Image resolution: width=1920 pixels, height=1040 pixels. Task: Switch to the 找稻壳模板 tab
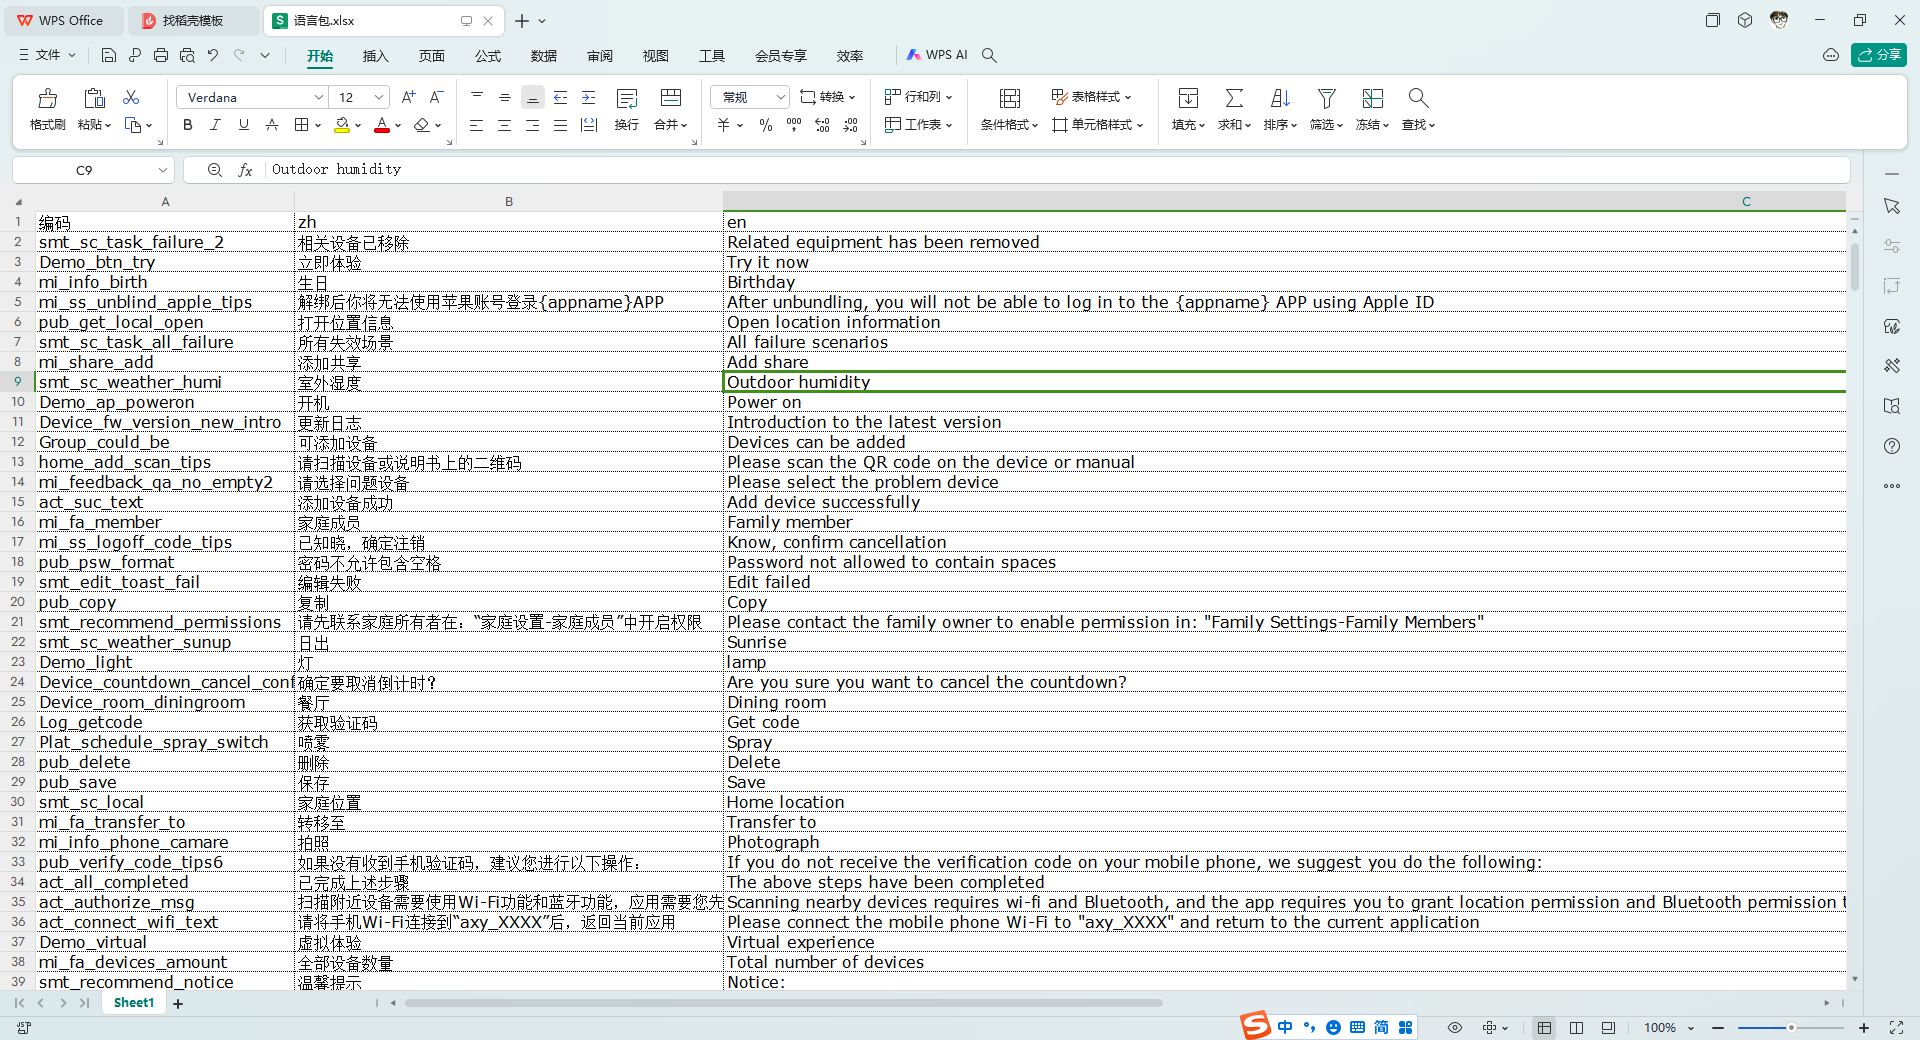pyautogui.click(x=193, y=20)
